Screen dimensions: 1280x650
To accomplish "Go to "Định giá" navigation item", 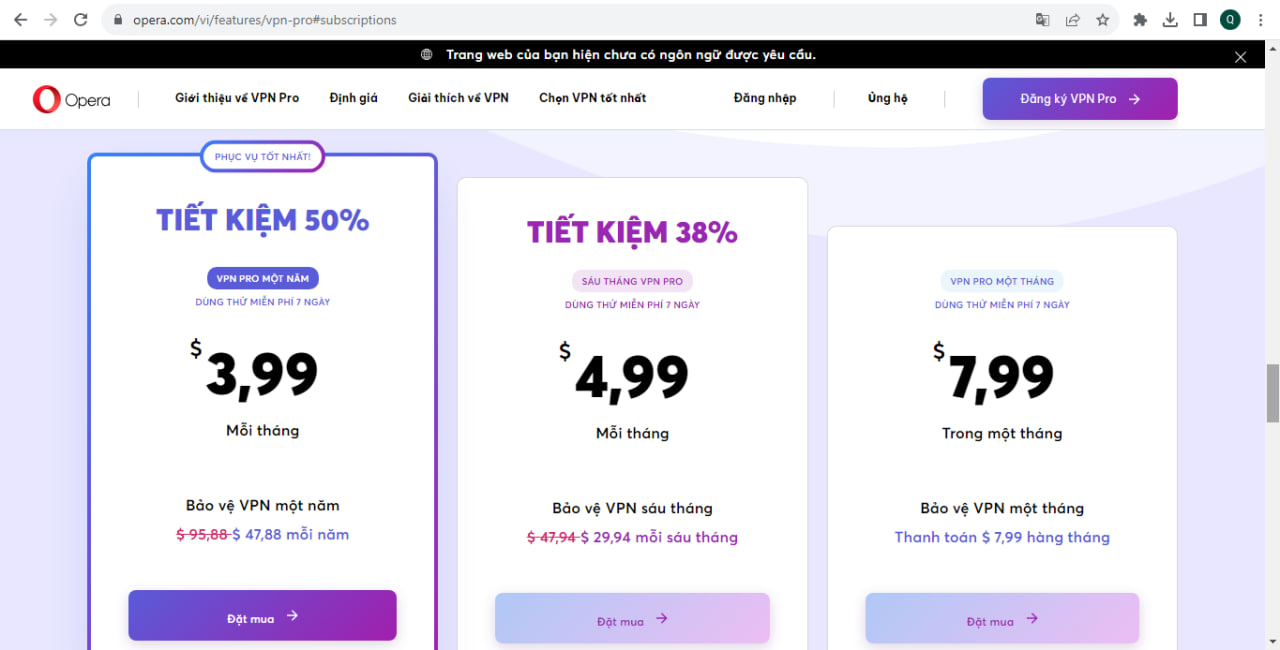I will tap(354, 98).
